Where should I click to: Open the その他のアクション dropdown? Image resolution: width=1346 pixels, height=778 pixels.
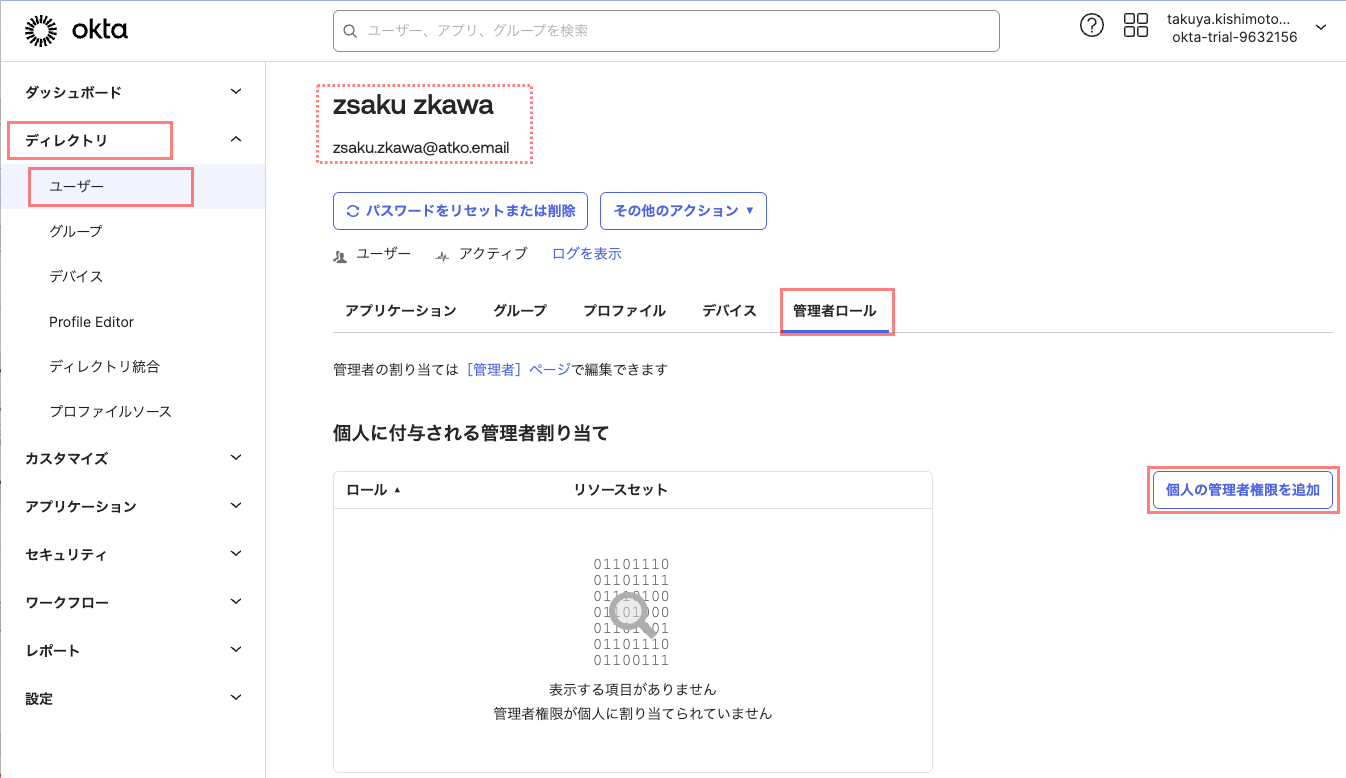683,211
